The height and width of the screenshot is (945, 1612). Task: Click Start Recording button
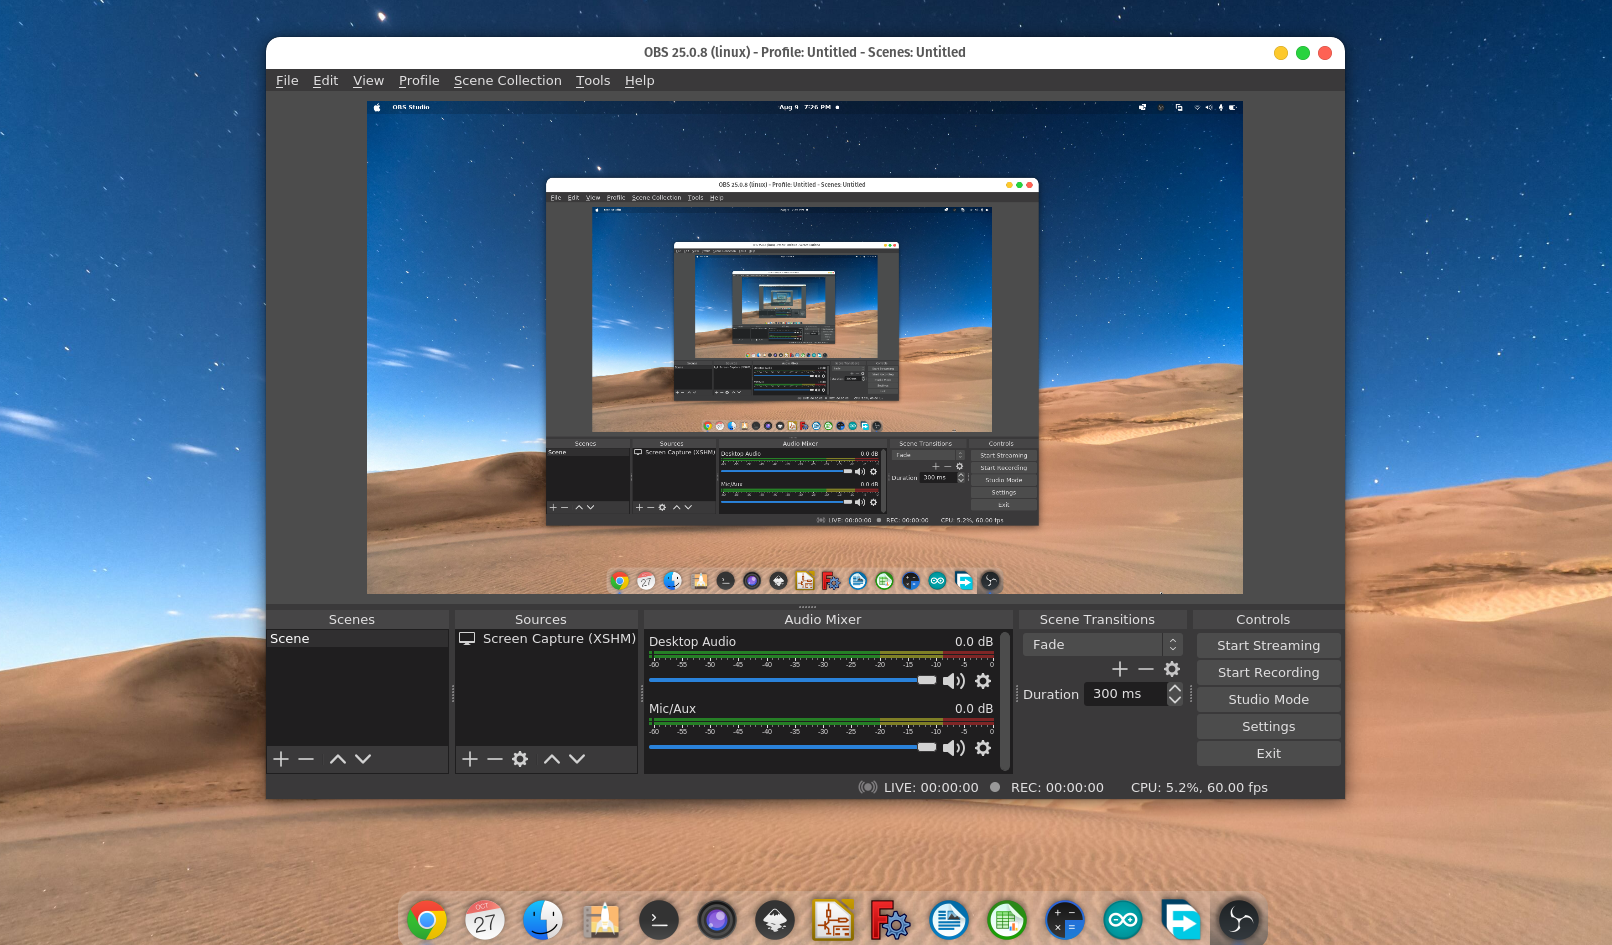click(x=1268, y=673)
